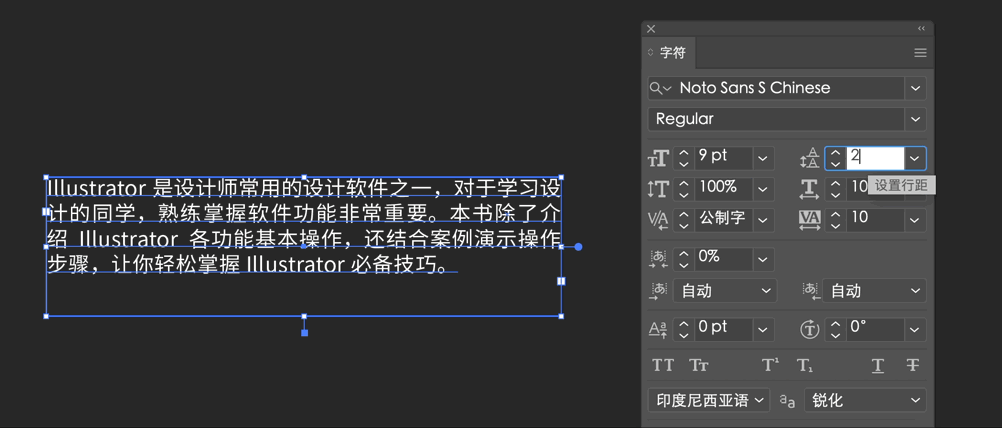Image resolution: width=1002 pixels, height=428 pixels.
Task: Expand the baseline shift dropdown
Action: point(764,330)
